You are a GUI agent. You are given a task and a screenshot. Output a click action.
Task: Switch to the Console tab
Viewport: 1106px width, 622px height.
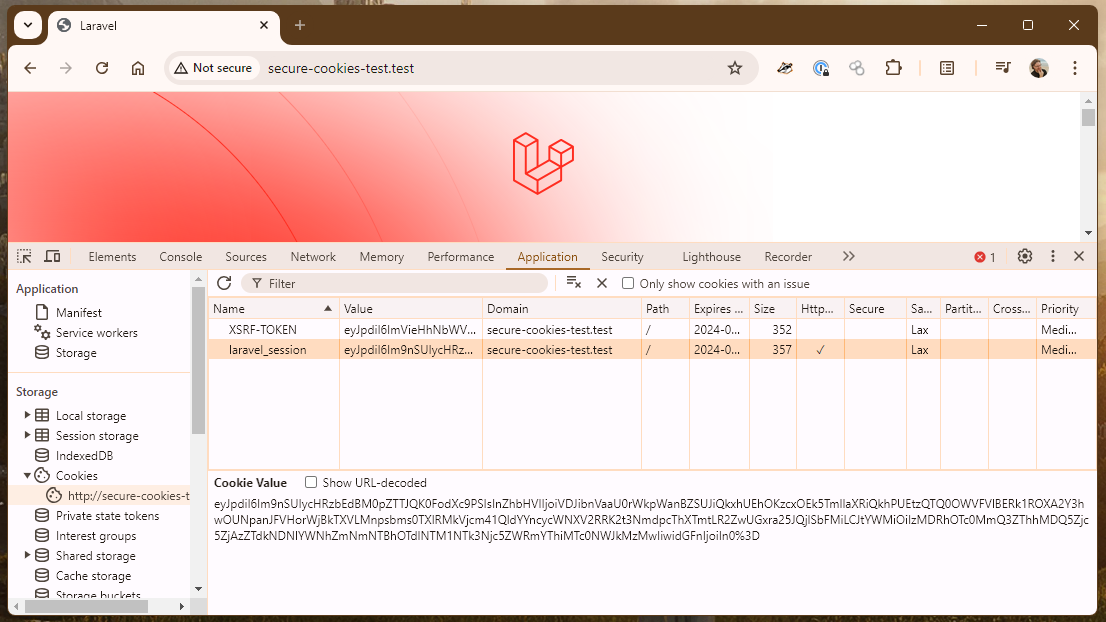tap(181, 257)
